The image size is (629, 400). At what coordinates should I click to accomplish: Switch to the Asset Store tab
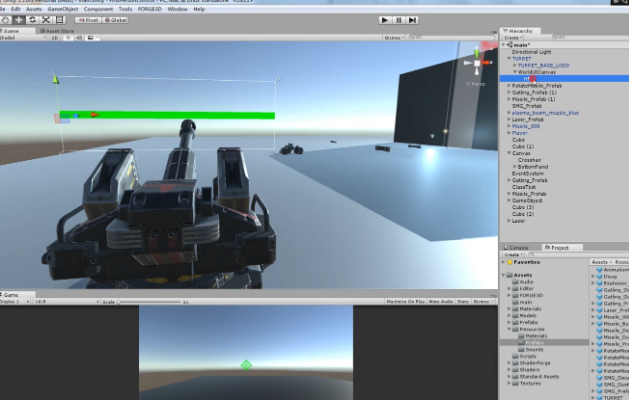tap(57, 31)
